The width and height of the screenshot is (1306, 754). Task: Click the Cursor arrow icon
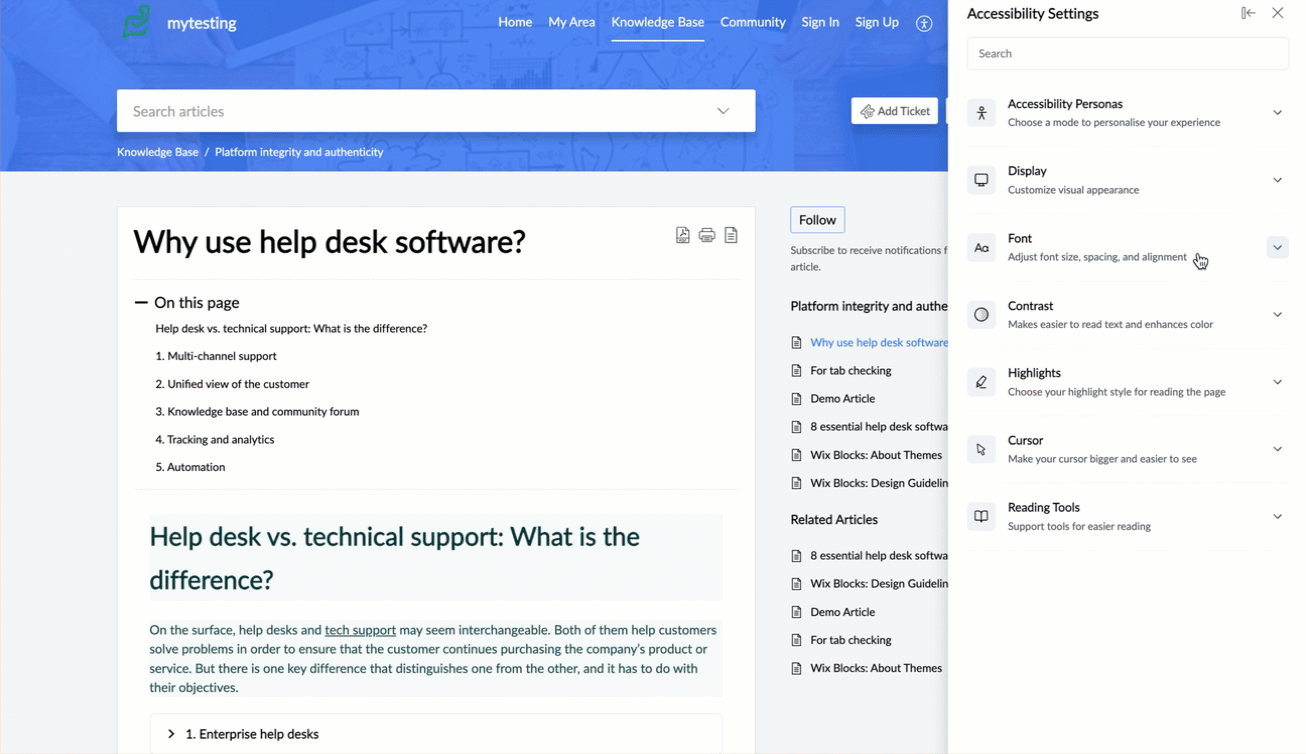(x=982, y=449)
